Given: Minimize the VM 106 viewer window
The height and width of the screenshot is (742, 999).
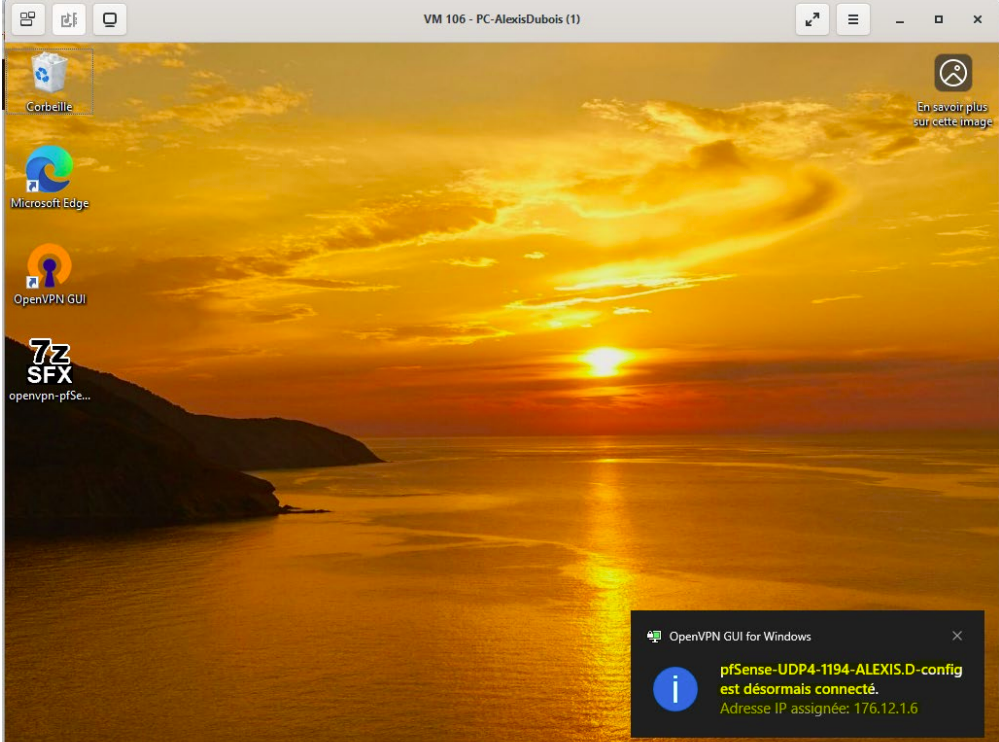Looking at the screenshot, I should click(x=900, y=19).
